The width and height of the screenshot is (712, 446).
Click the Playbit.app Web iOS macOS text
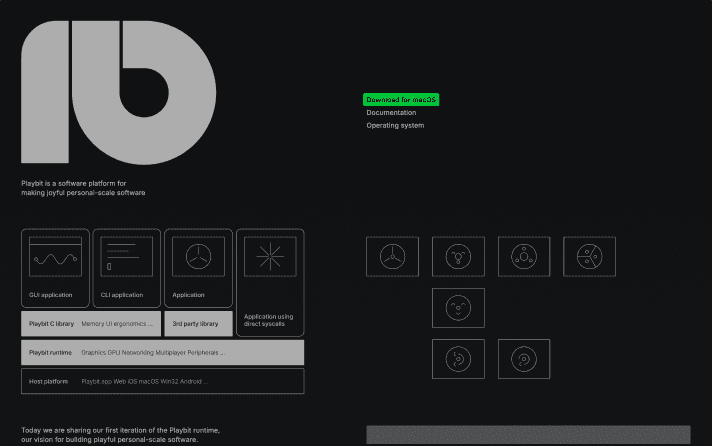[x=145, y=382]
